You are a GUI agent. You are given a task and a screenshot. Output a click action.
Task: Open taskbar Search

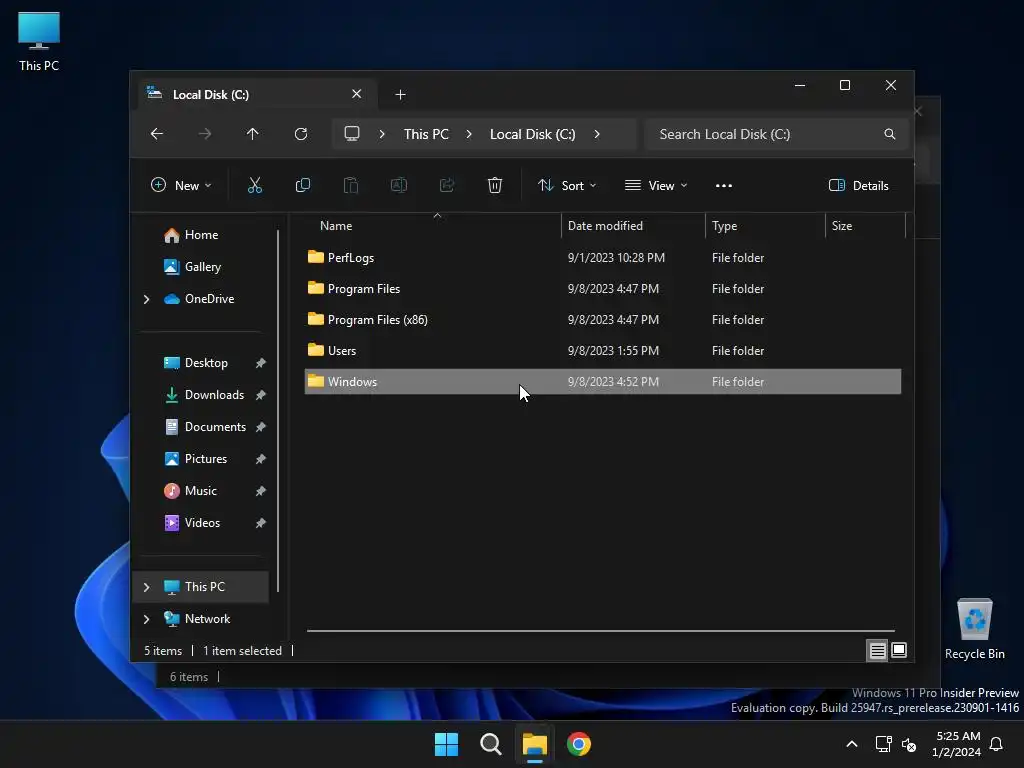point(490,744)
